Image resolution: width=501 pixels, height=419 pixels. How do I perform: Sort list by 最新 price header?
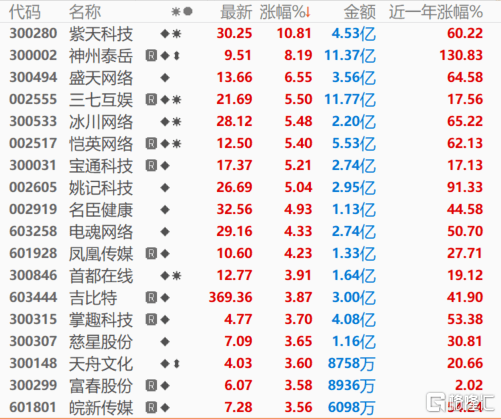236,12
